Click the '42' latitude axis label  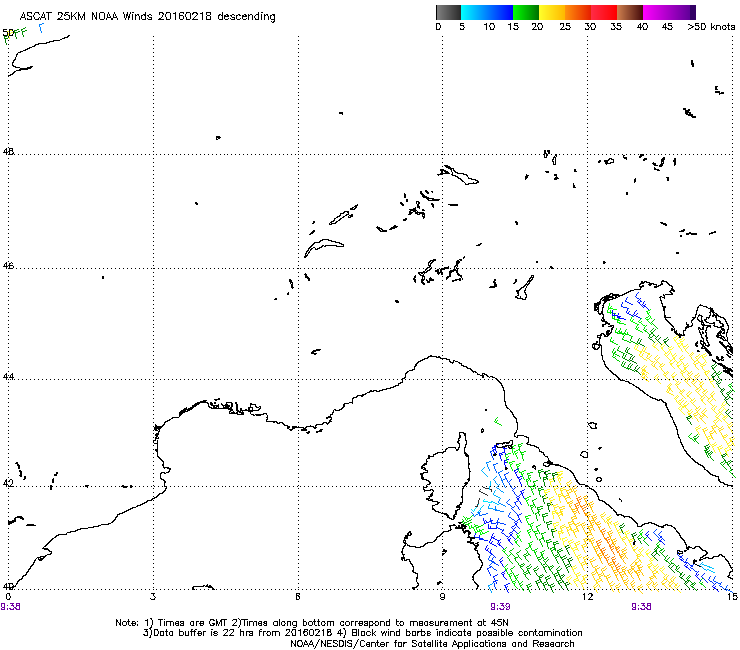[8, 483]
